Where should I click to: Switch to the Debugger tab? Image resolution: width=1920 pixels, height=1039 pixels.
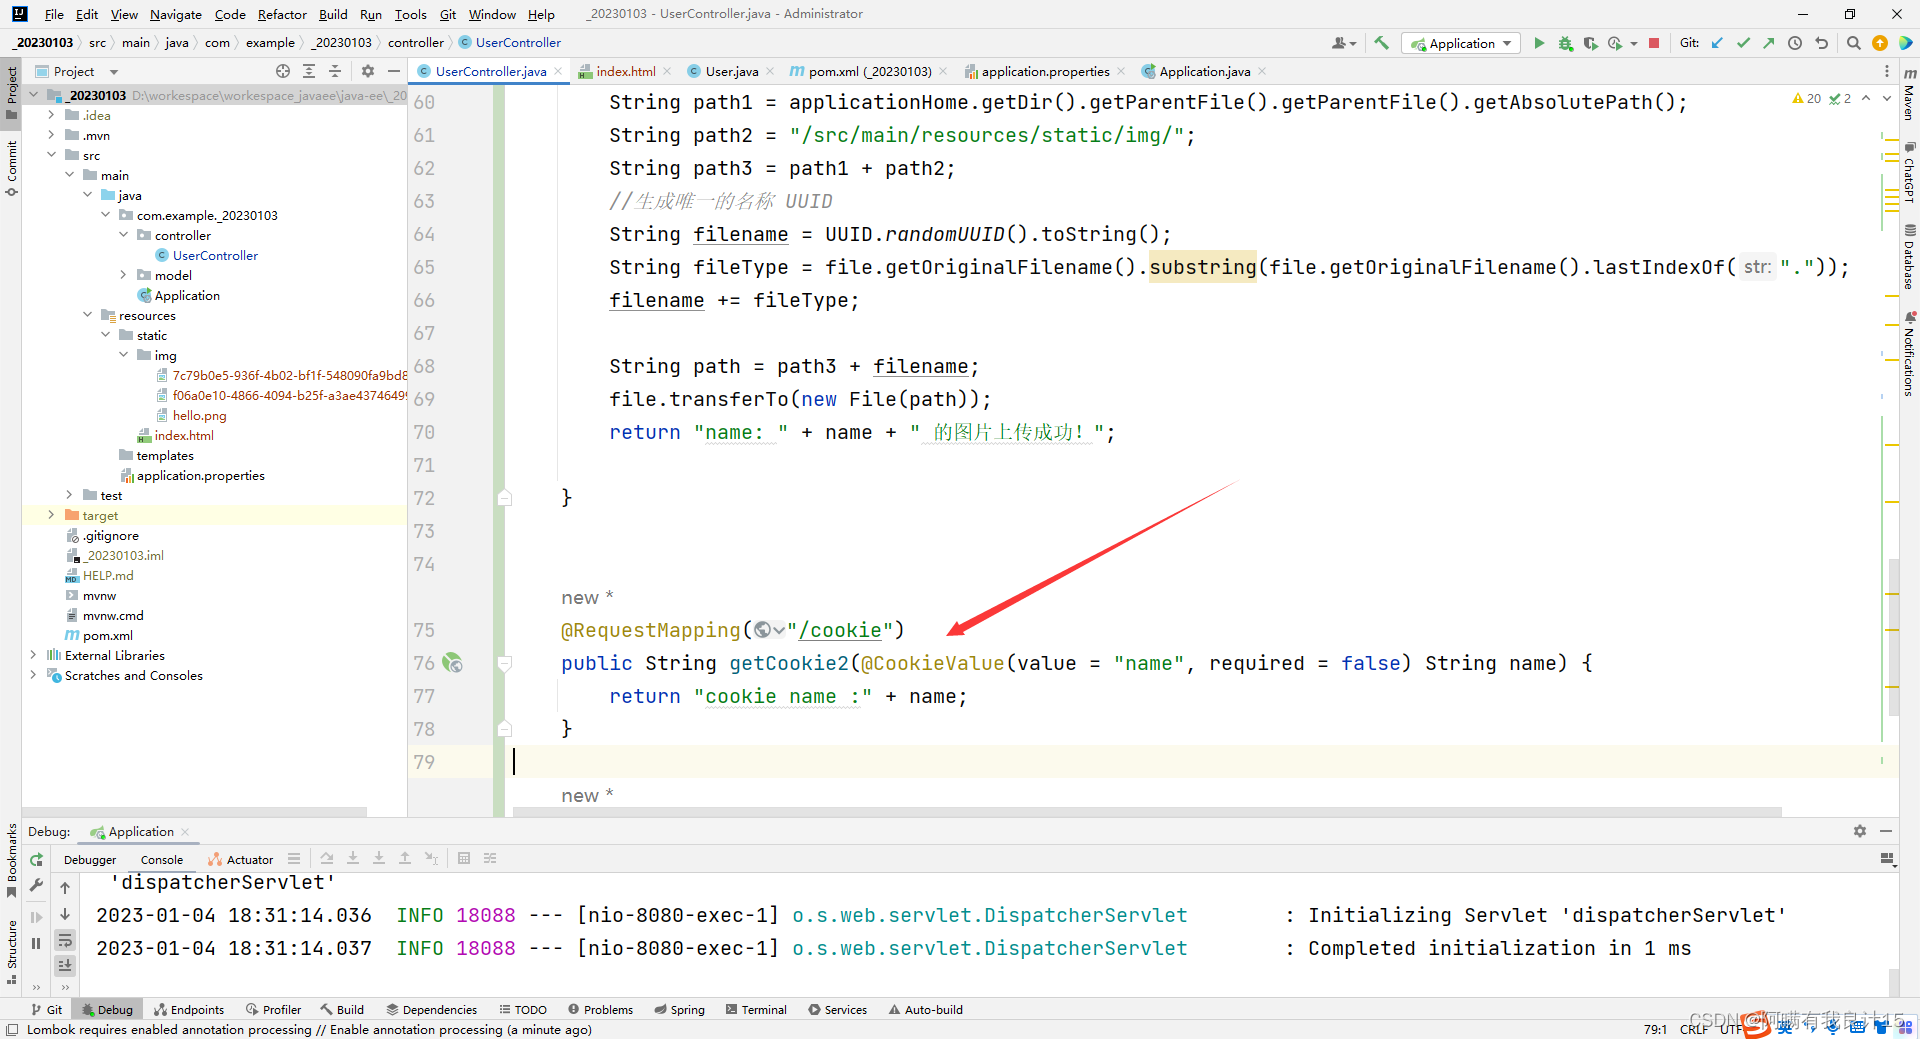tap(90, 859)
